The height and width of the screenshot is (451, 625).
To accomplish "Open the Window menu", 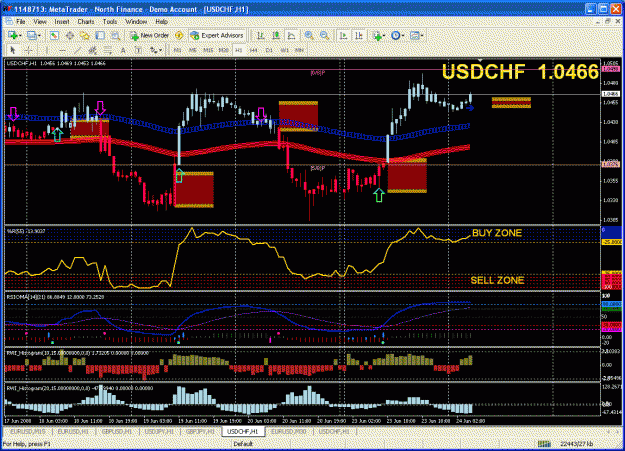I will (x=136, y=22).
